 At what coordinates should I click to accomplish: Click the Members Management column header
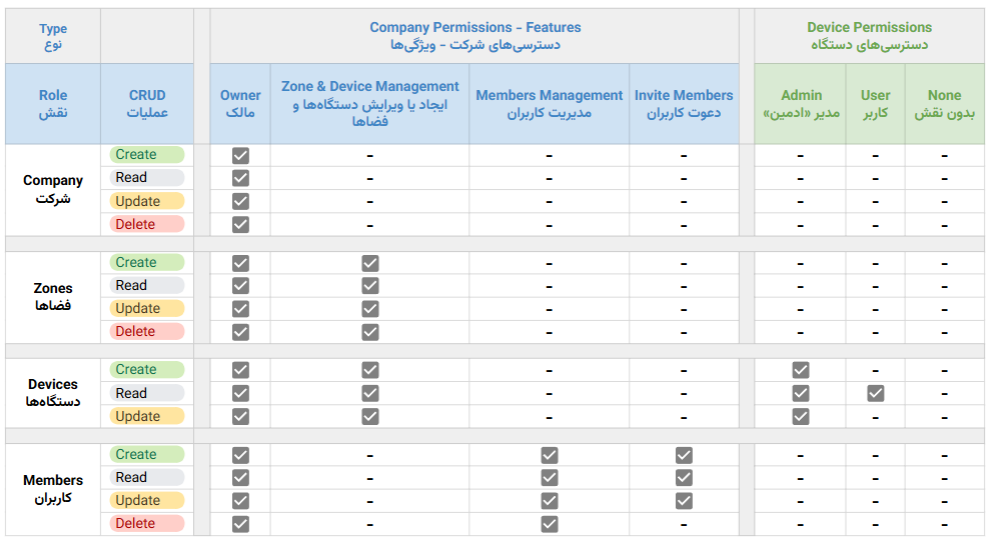coord(549,104)
